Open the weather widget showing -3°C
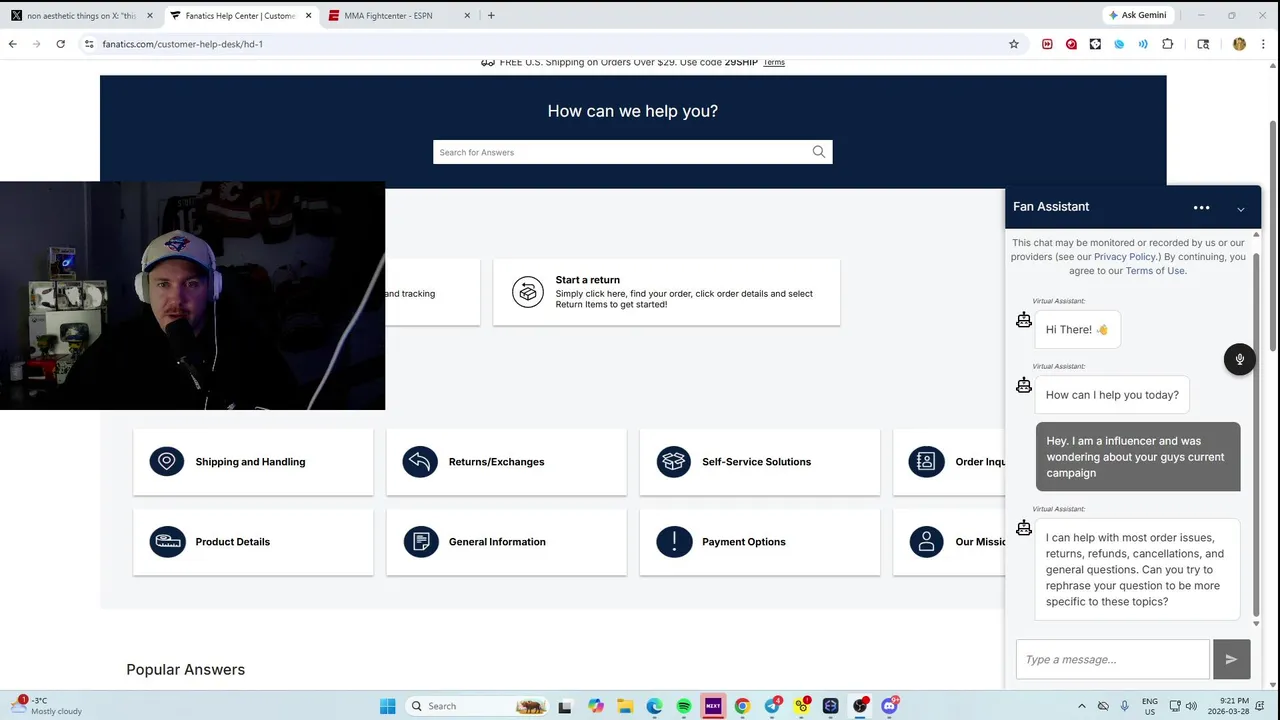The image size is (1280, 720). click(46, 706)
